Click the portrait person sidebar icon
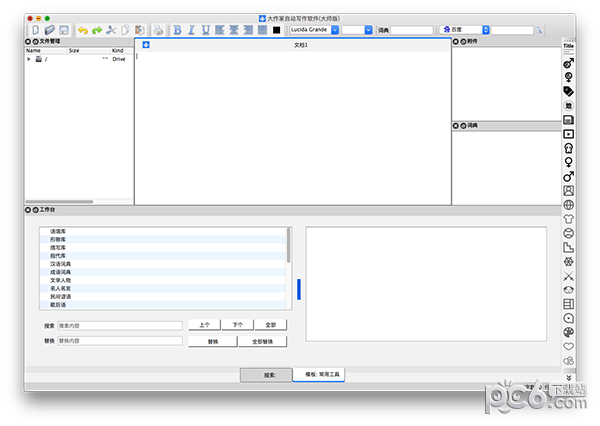Screen dimensions: 600x426 (568, 191)
